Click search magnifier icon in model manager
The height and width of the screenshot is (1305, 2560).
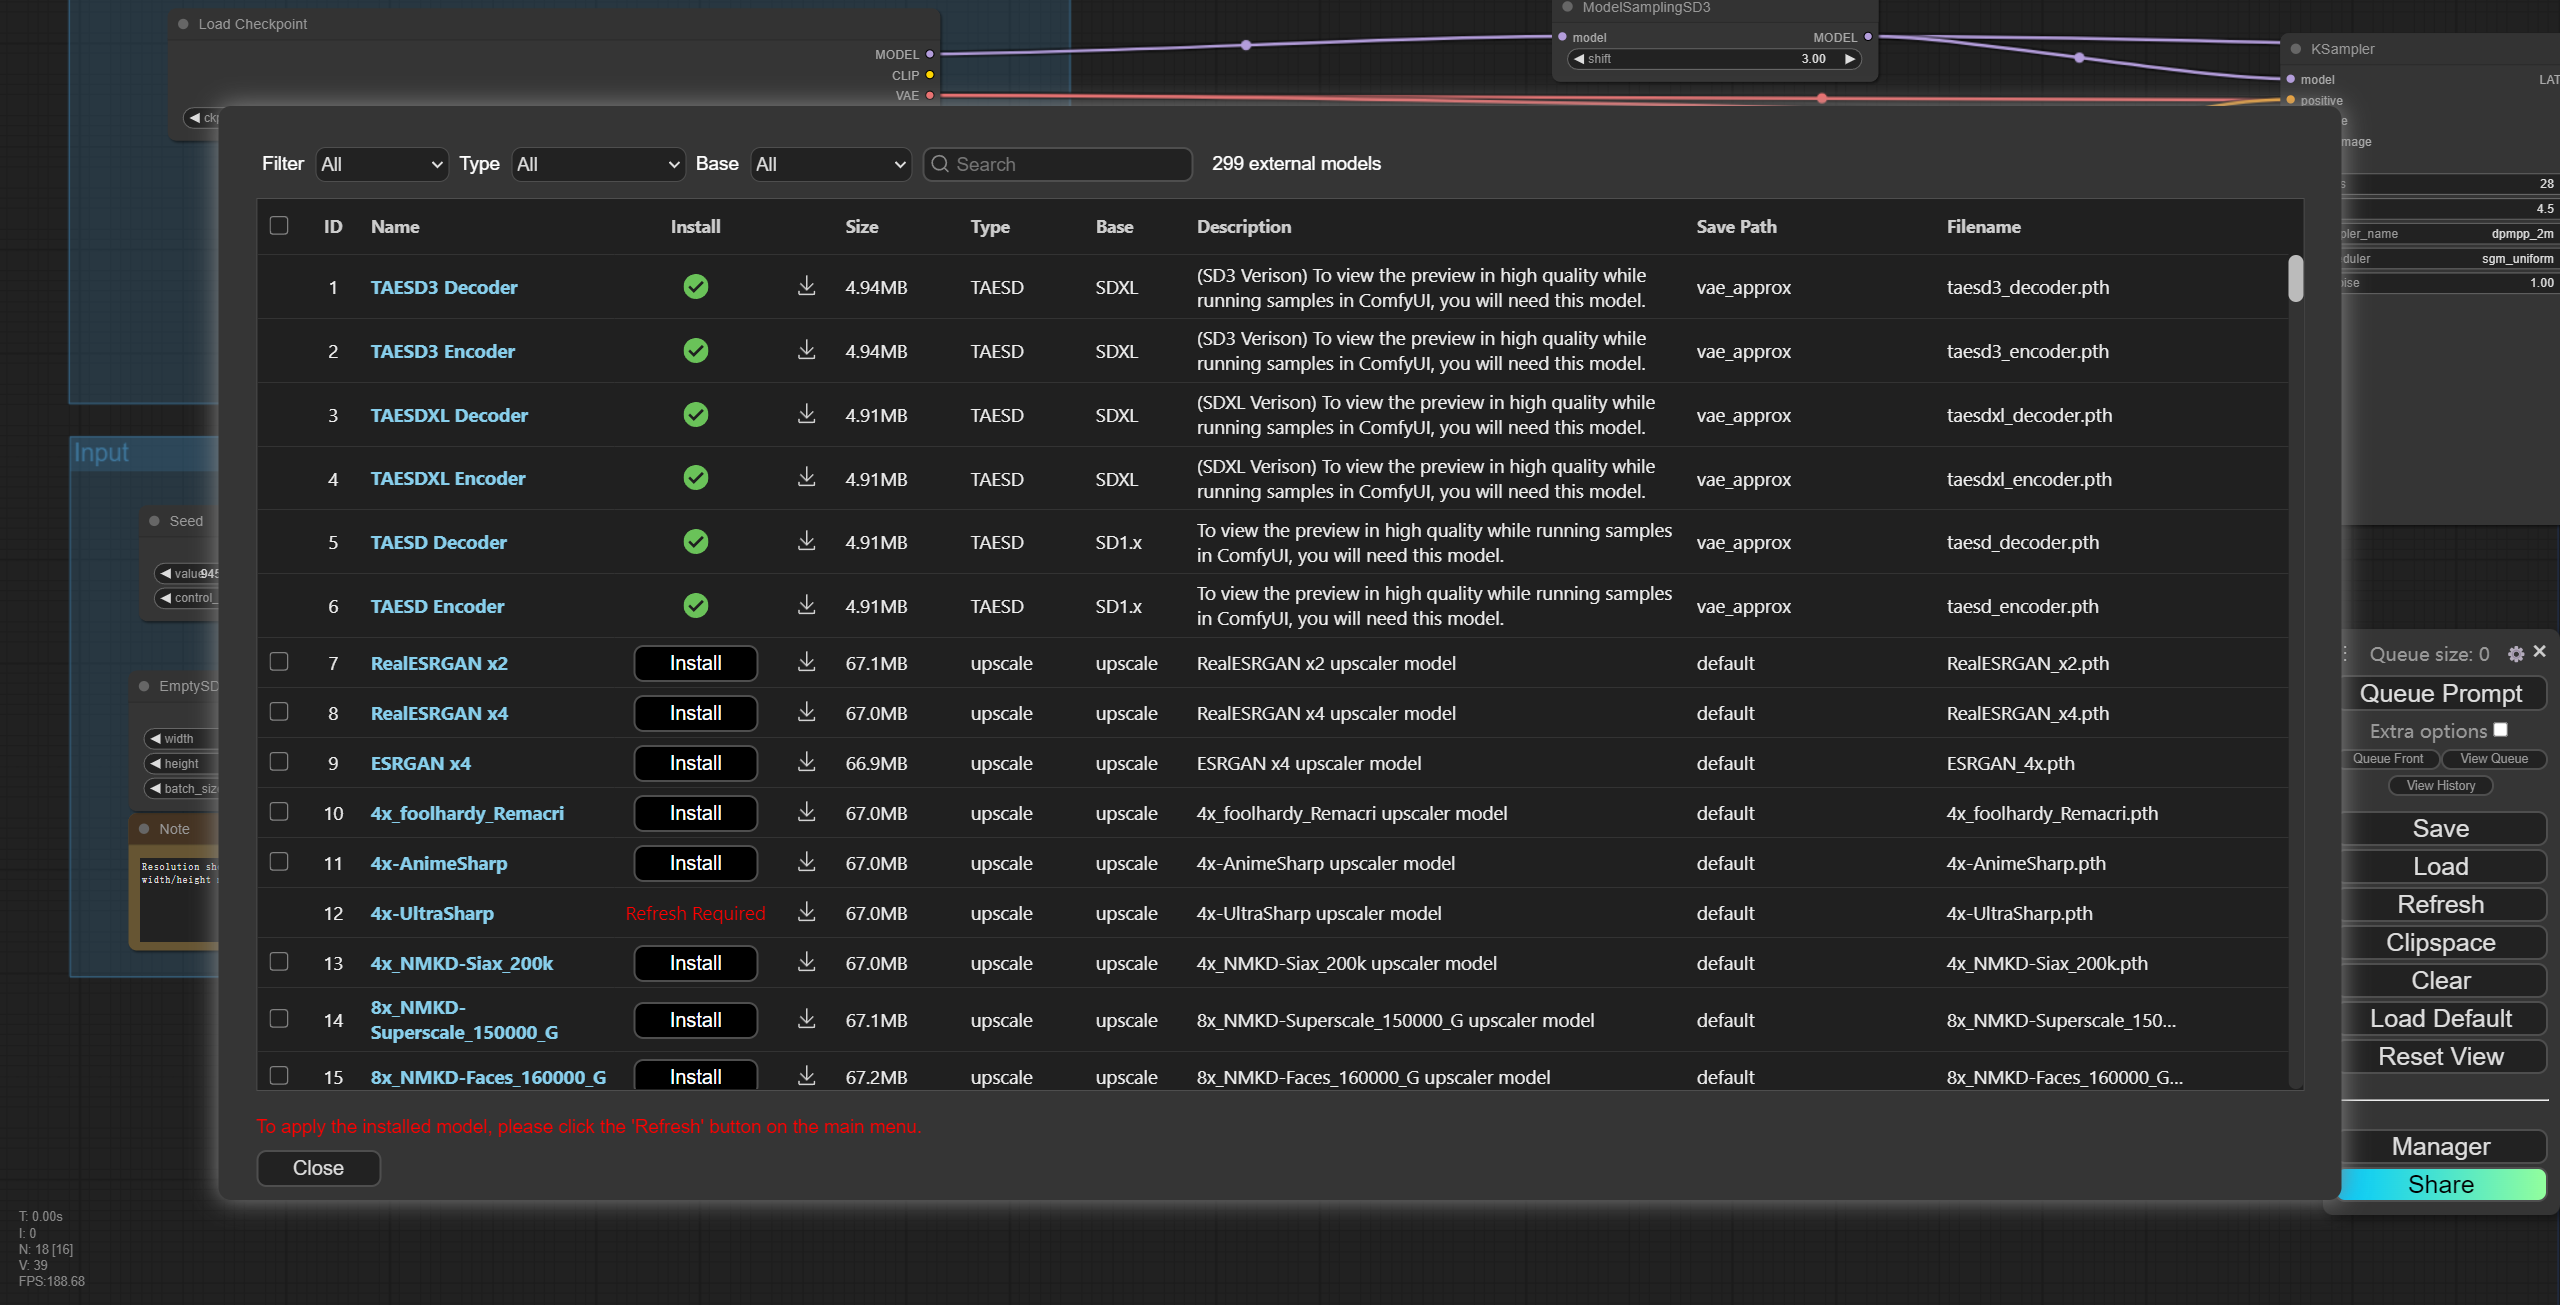(x=940, y=164)
